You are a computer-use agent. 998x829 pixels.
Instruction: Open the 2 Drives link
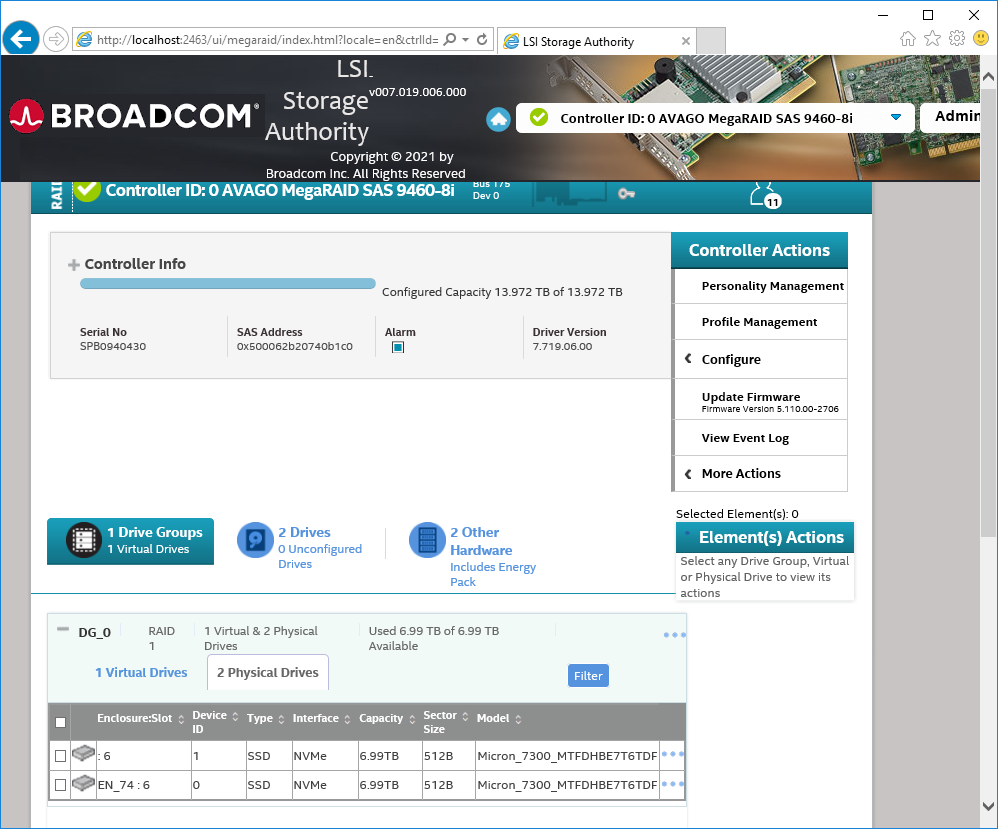(304, 532)
